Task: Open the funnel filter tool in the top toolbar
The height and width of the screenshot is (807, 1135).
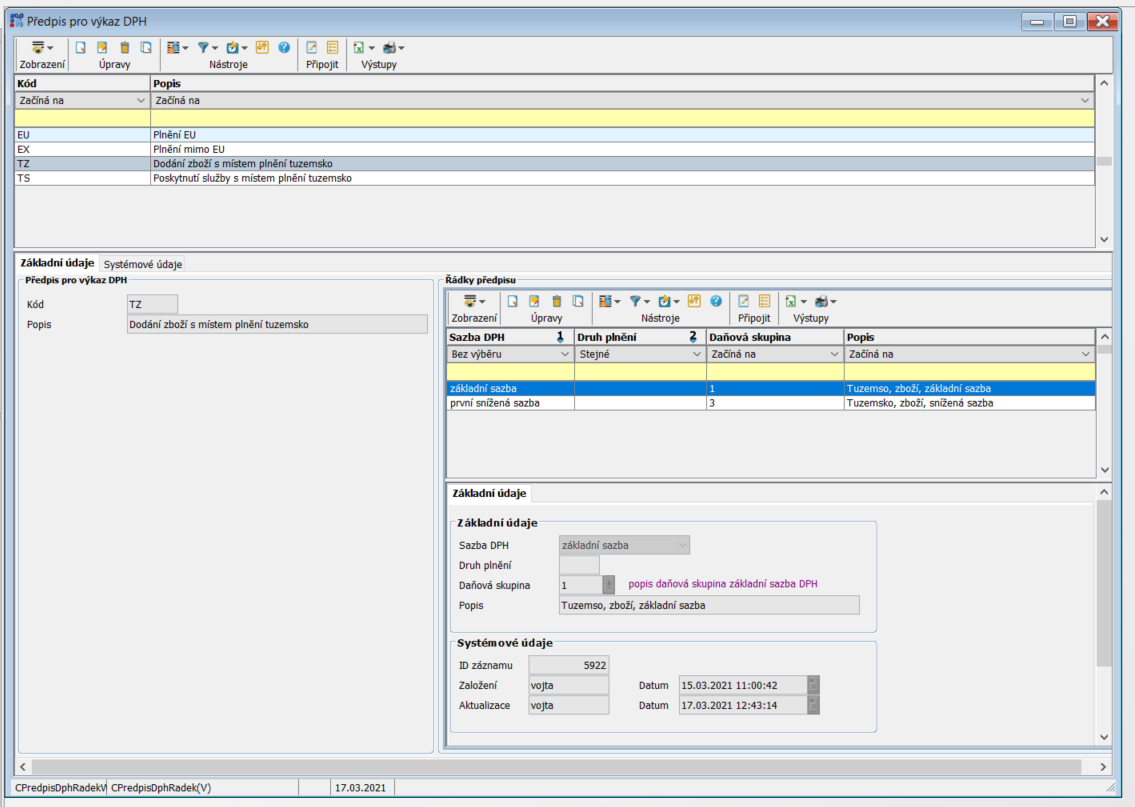Action: click(203, 47)
